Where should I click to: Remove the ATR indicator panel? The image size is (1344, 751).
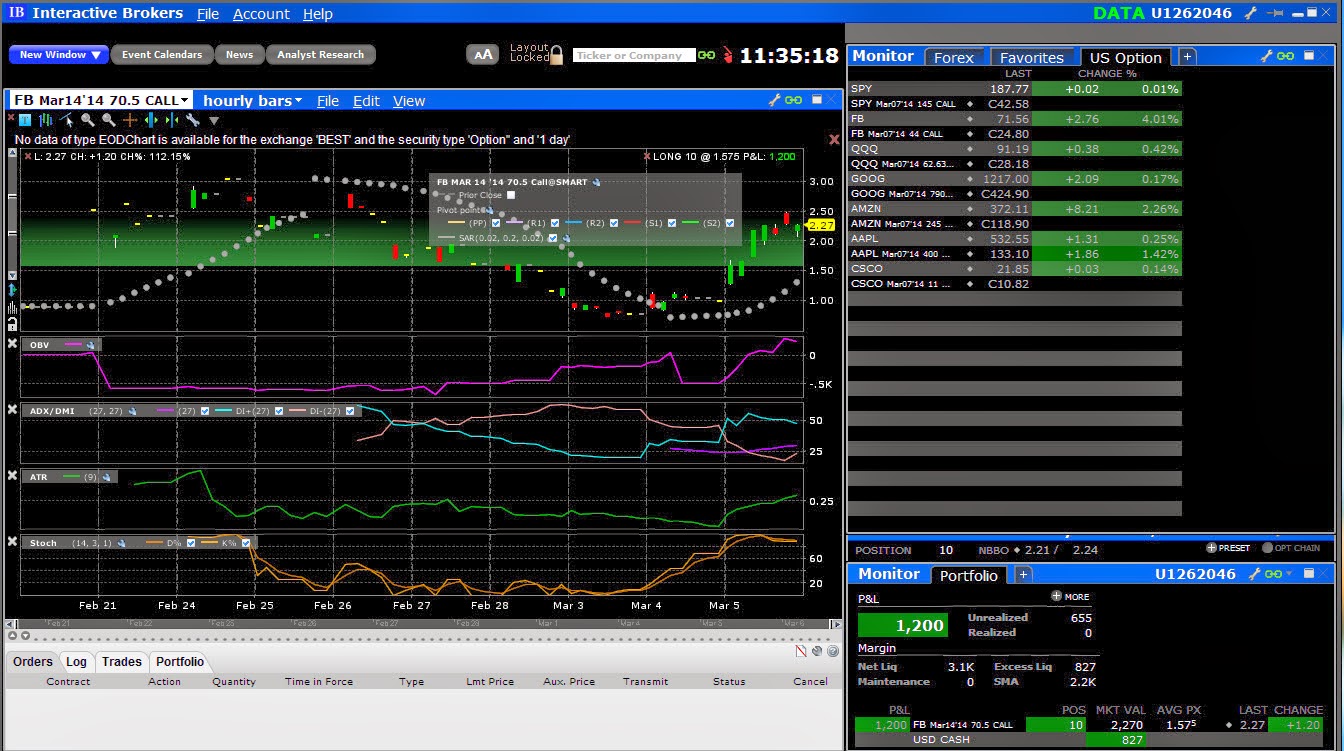pos(12,476)
